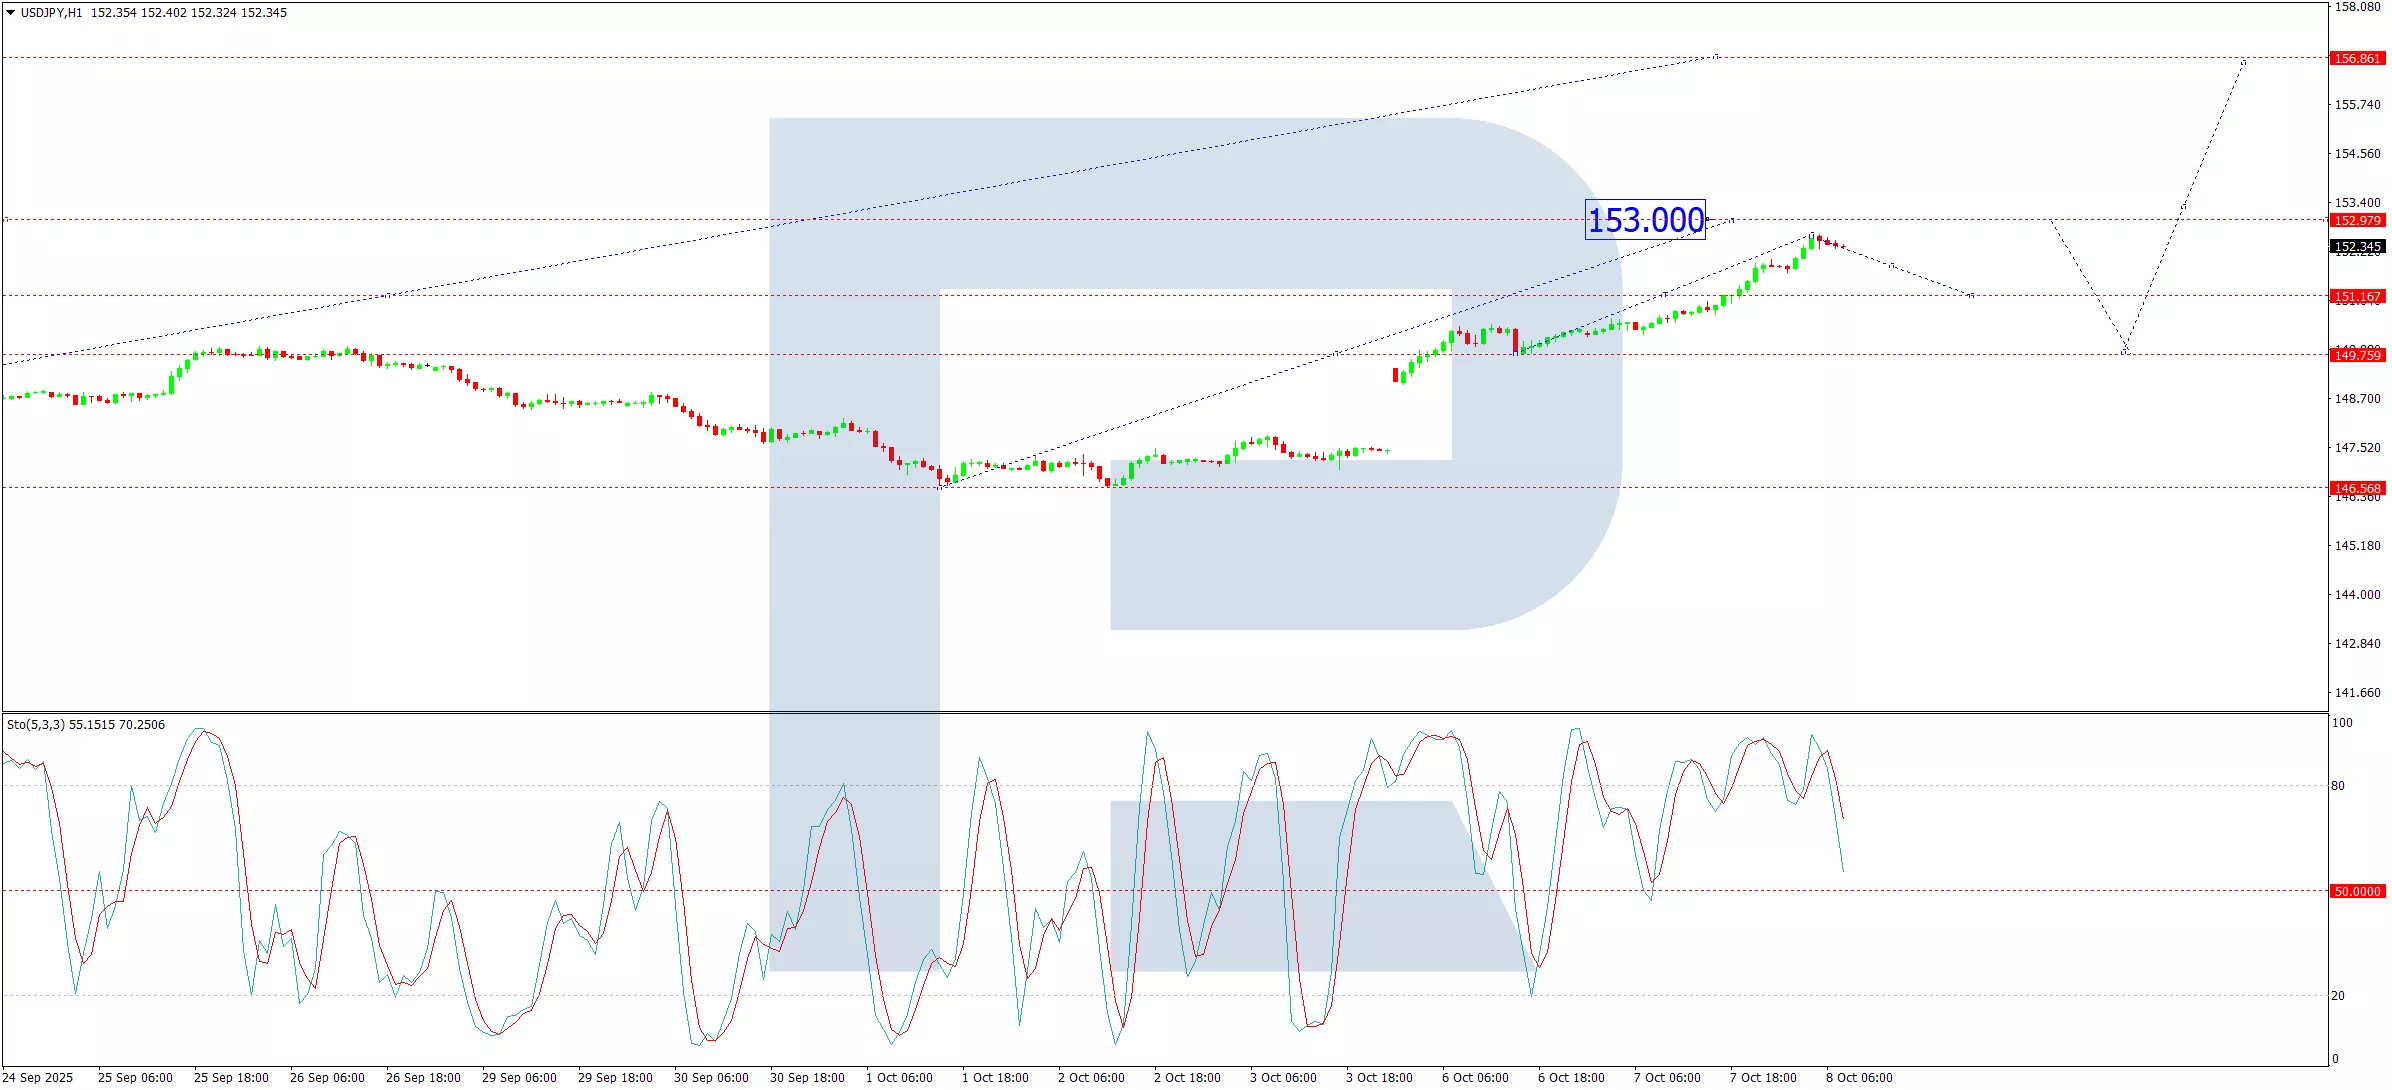Click the '6 Oct 06:00' time axis label
This screenshot has width=2392, height=1090.
[1475, 1078]
